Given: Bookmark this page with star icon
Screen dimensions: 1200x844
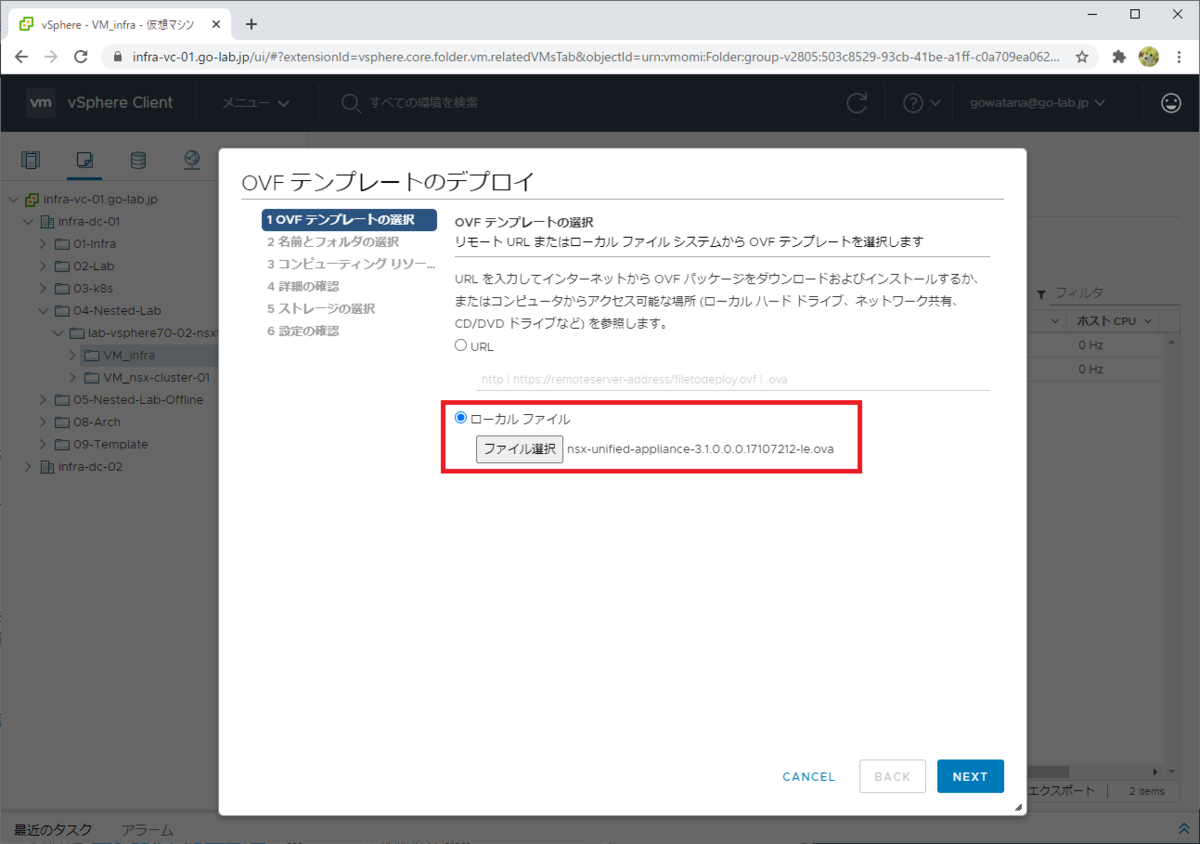Looking at the screenshot, I should click(1082, 57).
